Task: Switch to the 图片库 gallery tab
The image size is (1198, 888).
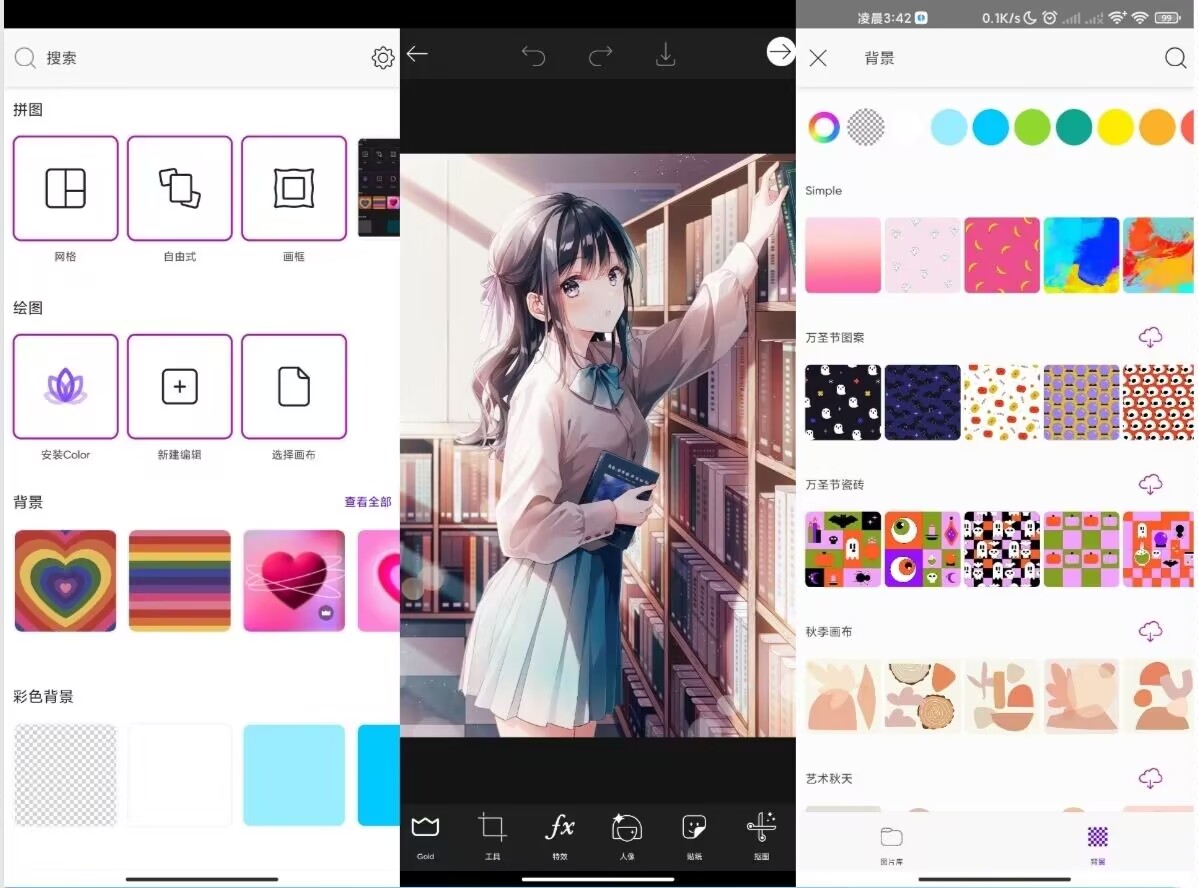Action: [x=891, y=840]
